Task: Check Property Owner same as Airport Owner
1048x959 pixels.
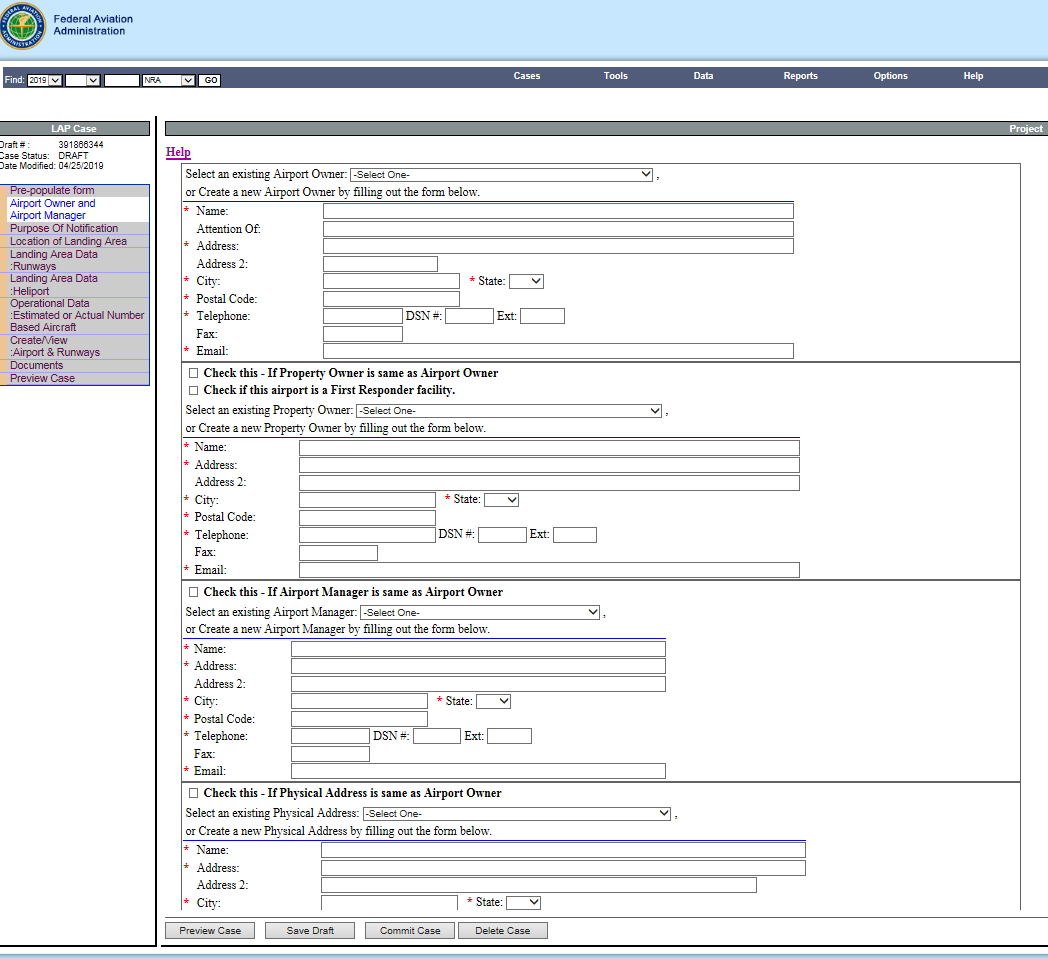Action: click(193, 373)
